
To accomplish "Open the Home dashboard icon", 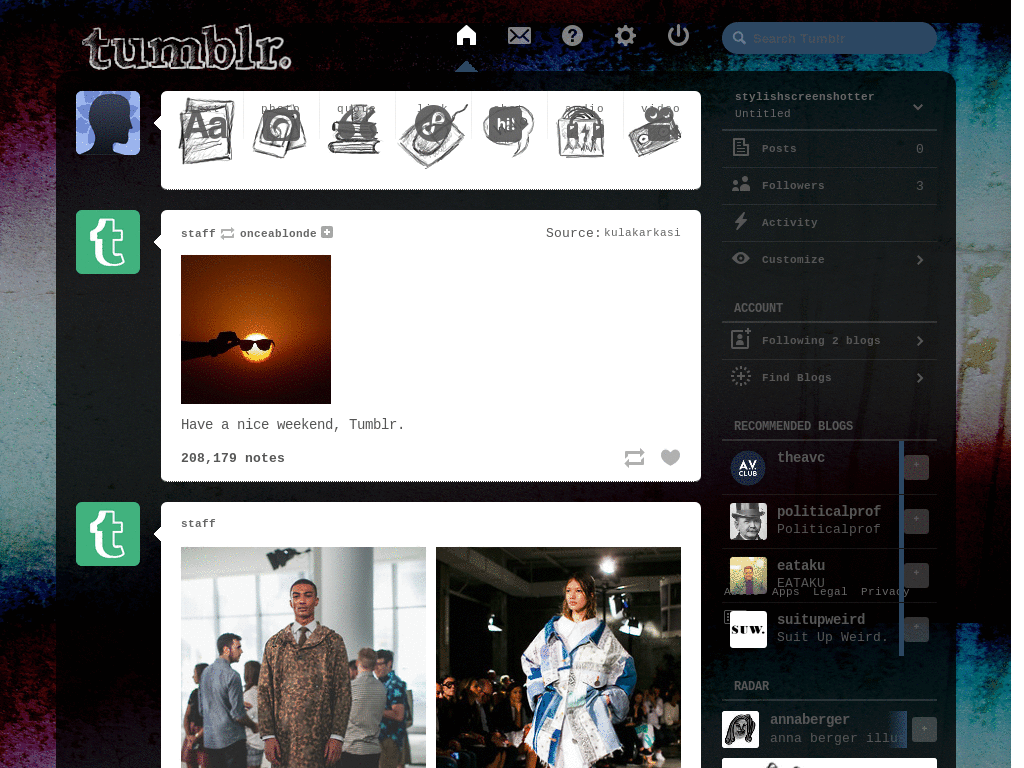I will click(x=466, y=35).
